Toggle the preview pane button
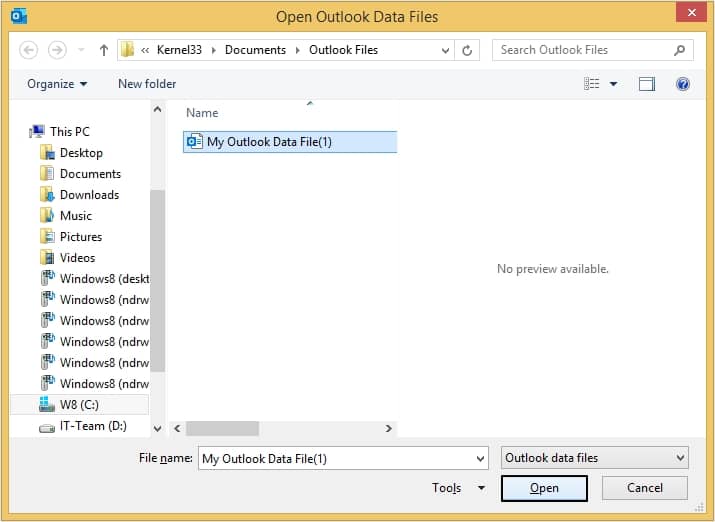This screenshot has width=715, height=522. click(x=647, y=84)
